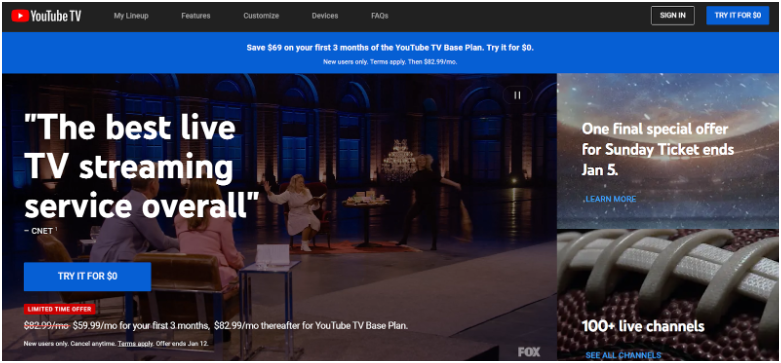Click the YouTube TV logo
Image resolution: width=781 pixels, height=363 pixels.
click(46, 16)
